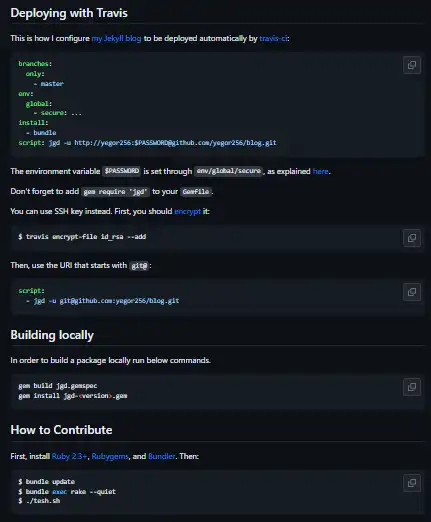Click the '- master' line in YAML
Image resolution: width=431 pixels, height=522 pixels.
coord(48,84)
